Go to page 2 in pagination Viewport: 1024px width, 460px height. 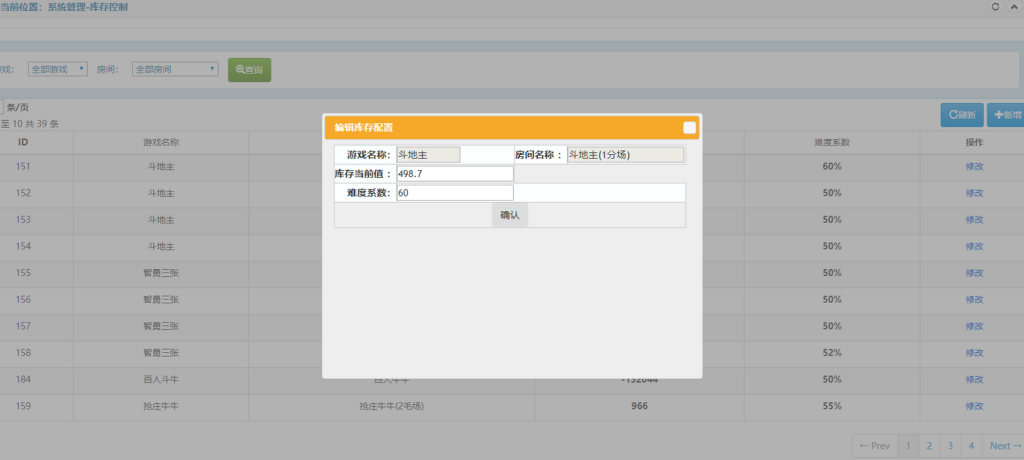click(929, 446)
